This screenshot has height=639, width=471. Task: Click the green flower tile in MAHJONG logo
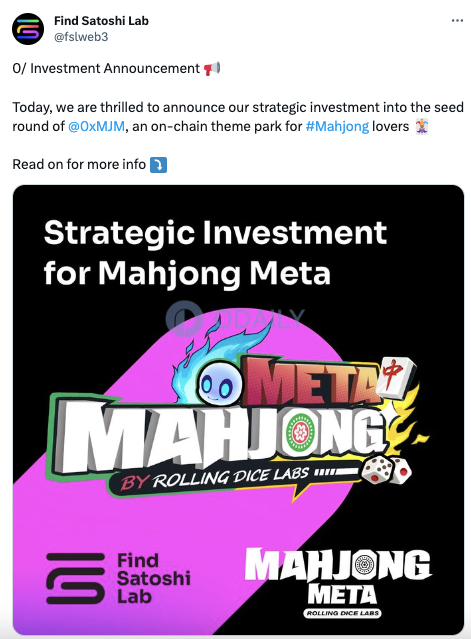(x=301, y=432)
